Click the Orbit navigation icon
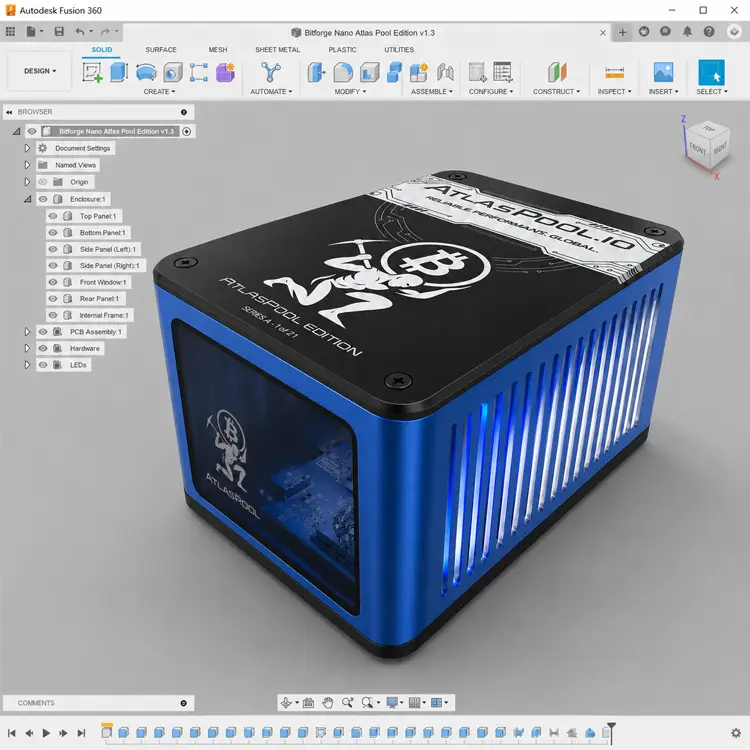 (x=287, y=702)
